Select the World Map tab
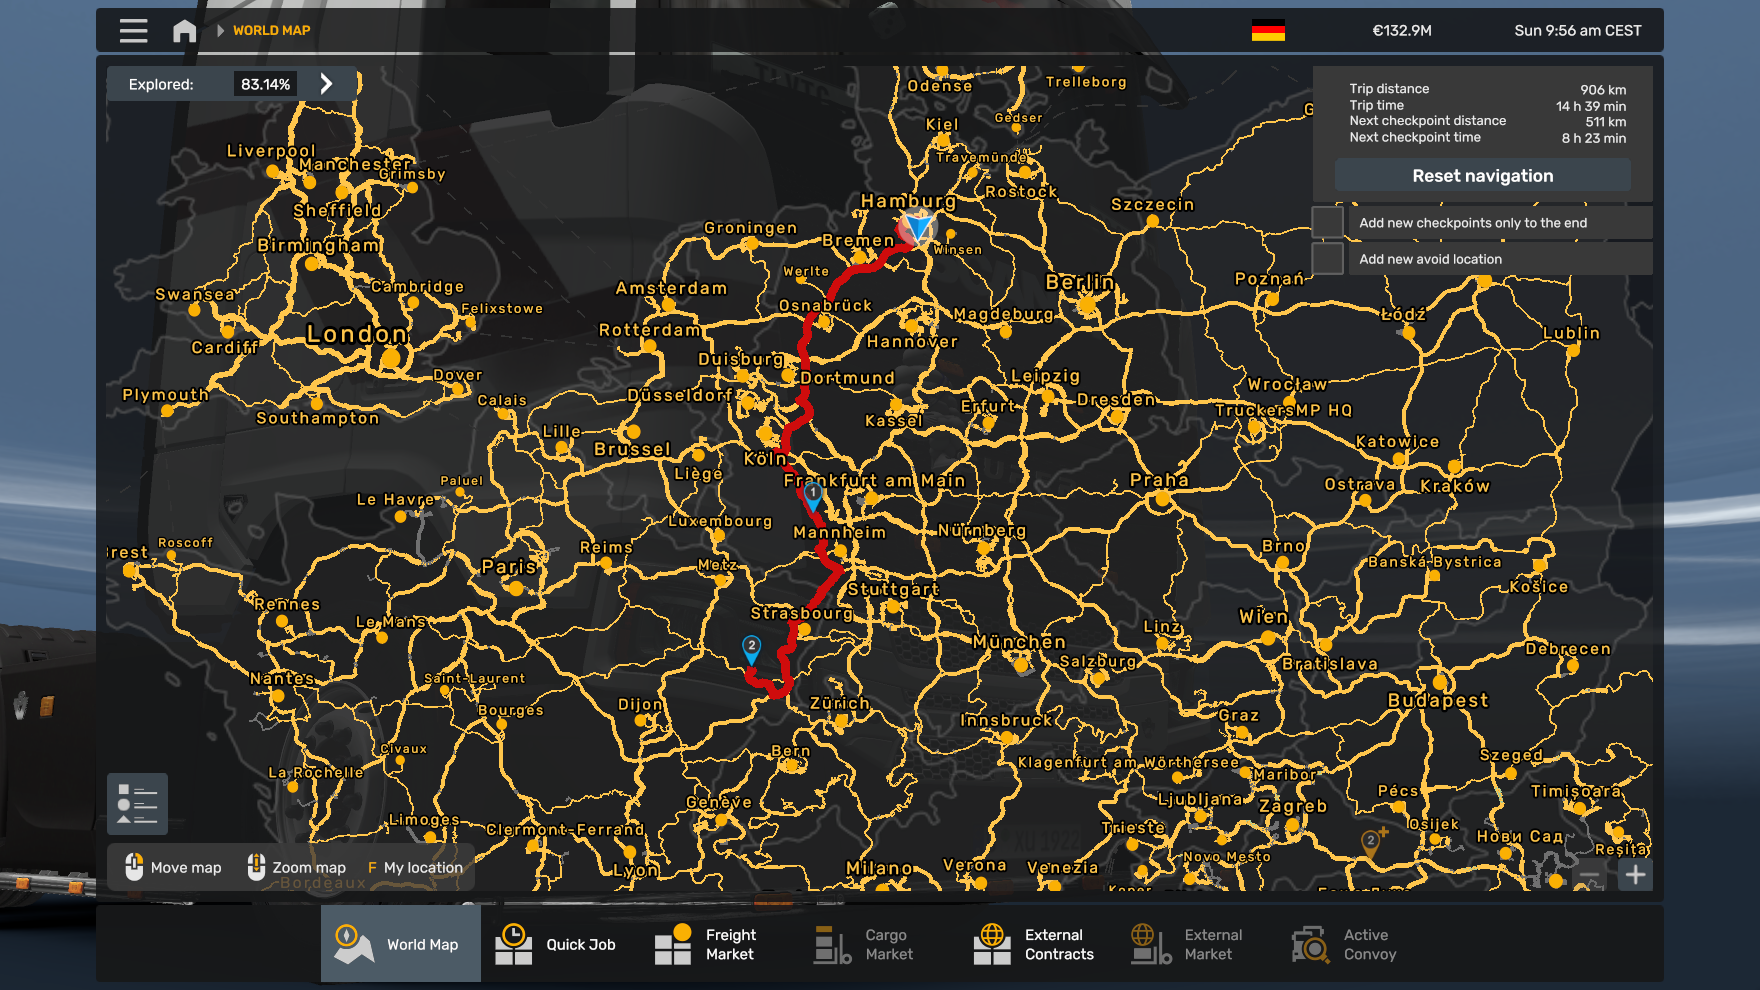 tap(400, 944)
